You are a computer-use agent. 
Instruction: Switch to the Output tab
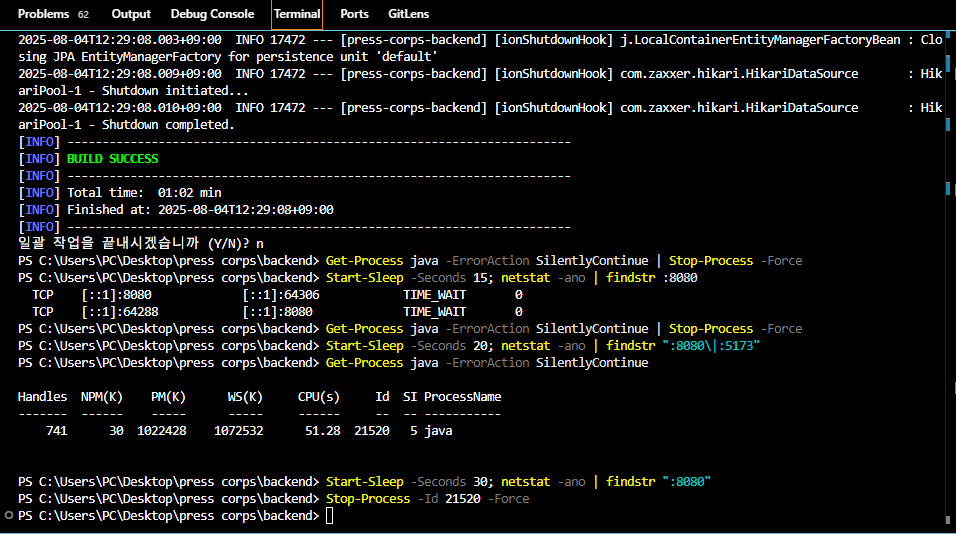pyautogui.click(x=131, y=14)
